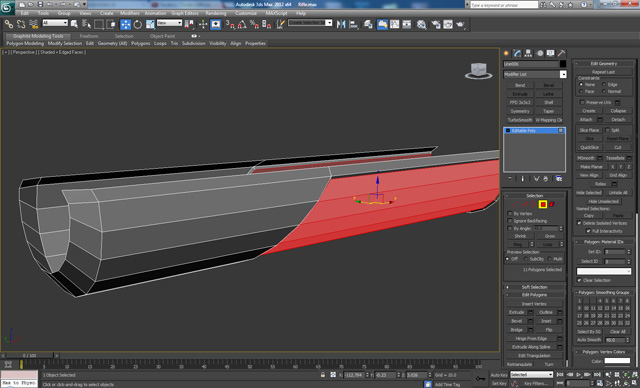
Task: Select the Edge constraint radio button
Action: (x=604, y=84)
